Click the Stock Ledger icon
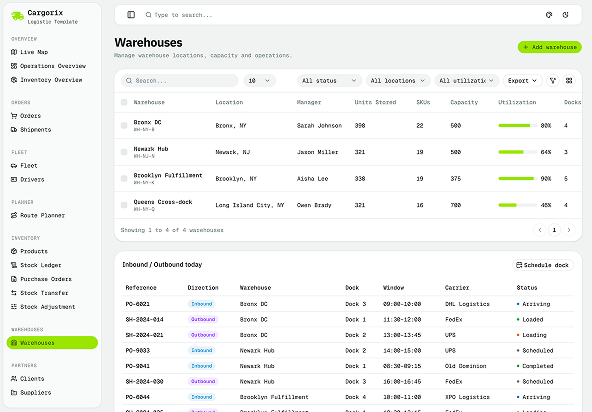 14,265
